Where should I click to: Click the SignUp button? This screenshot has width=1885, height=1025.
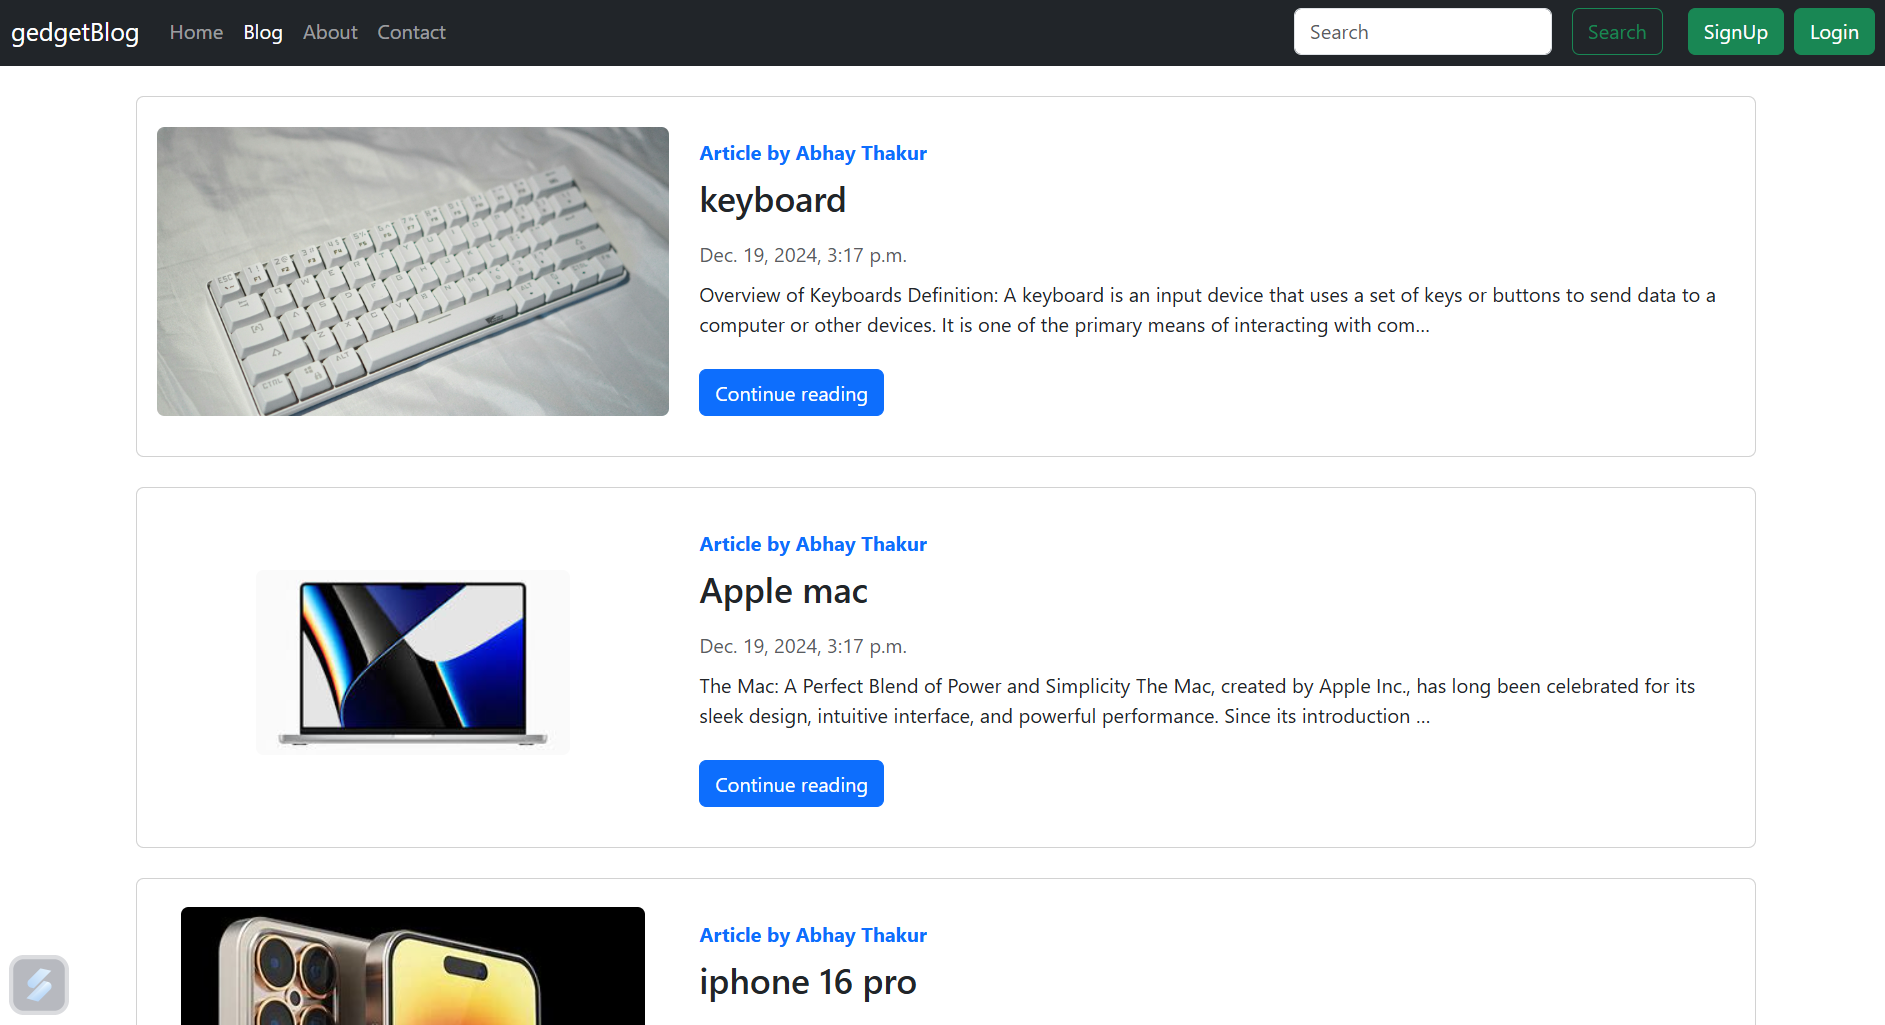[x=1735, y=32]
